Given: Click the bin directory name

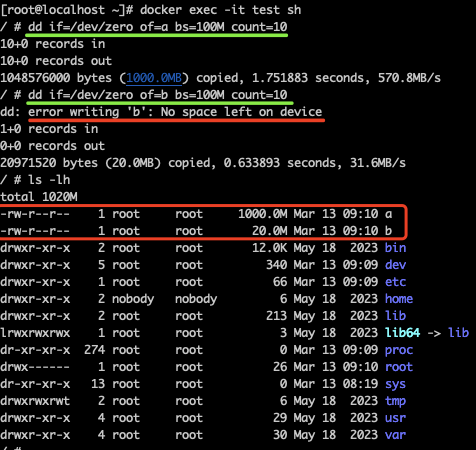Looking at the screenshot, I should click(395, 248).
